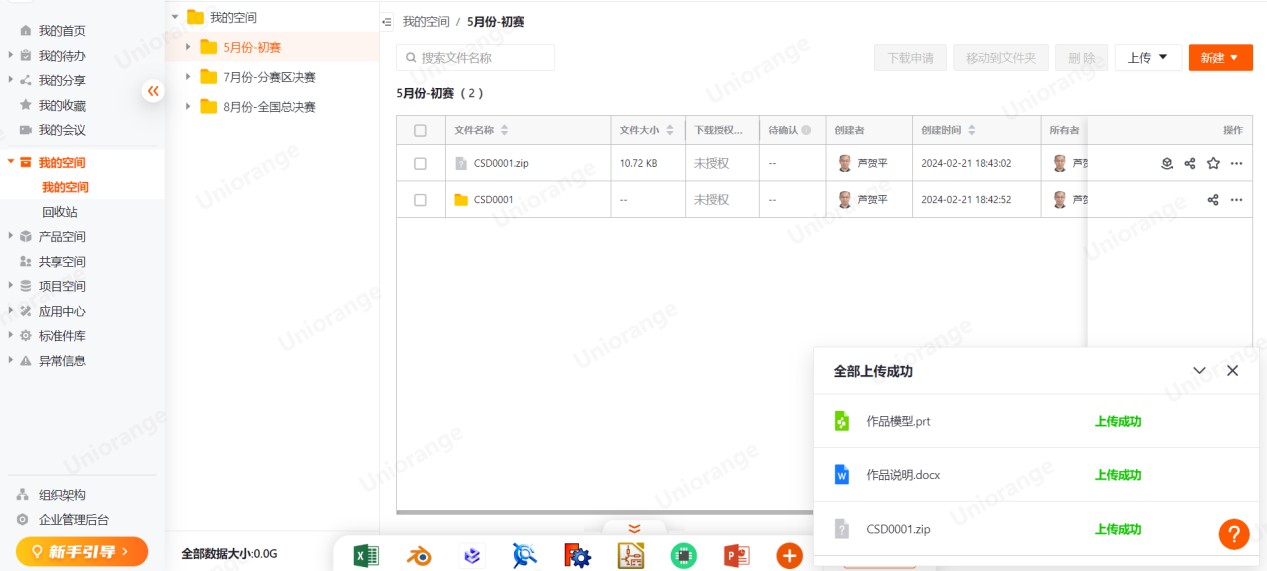1267x571 pixels.
Task: Click the share icon in CSD0001 folder row
Action: pyautogui.click(x=1213, y=200)
